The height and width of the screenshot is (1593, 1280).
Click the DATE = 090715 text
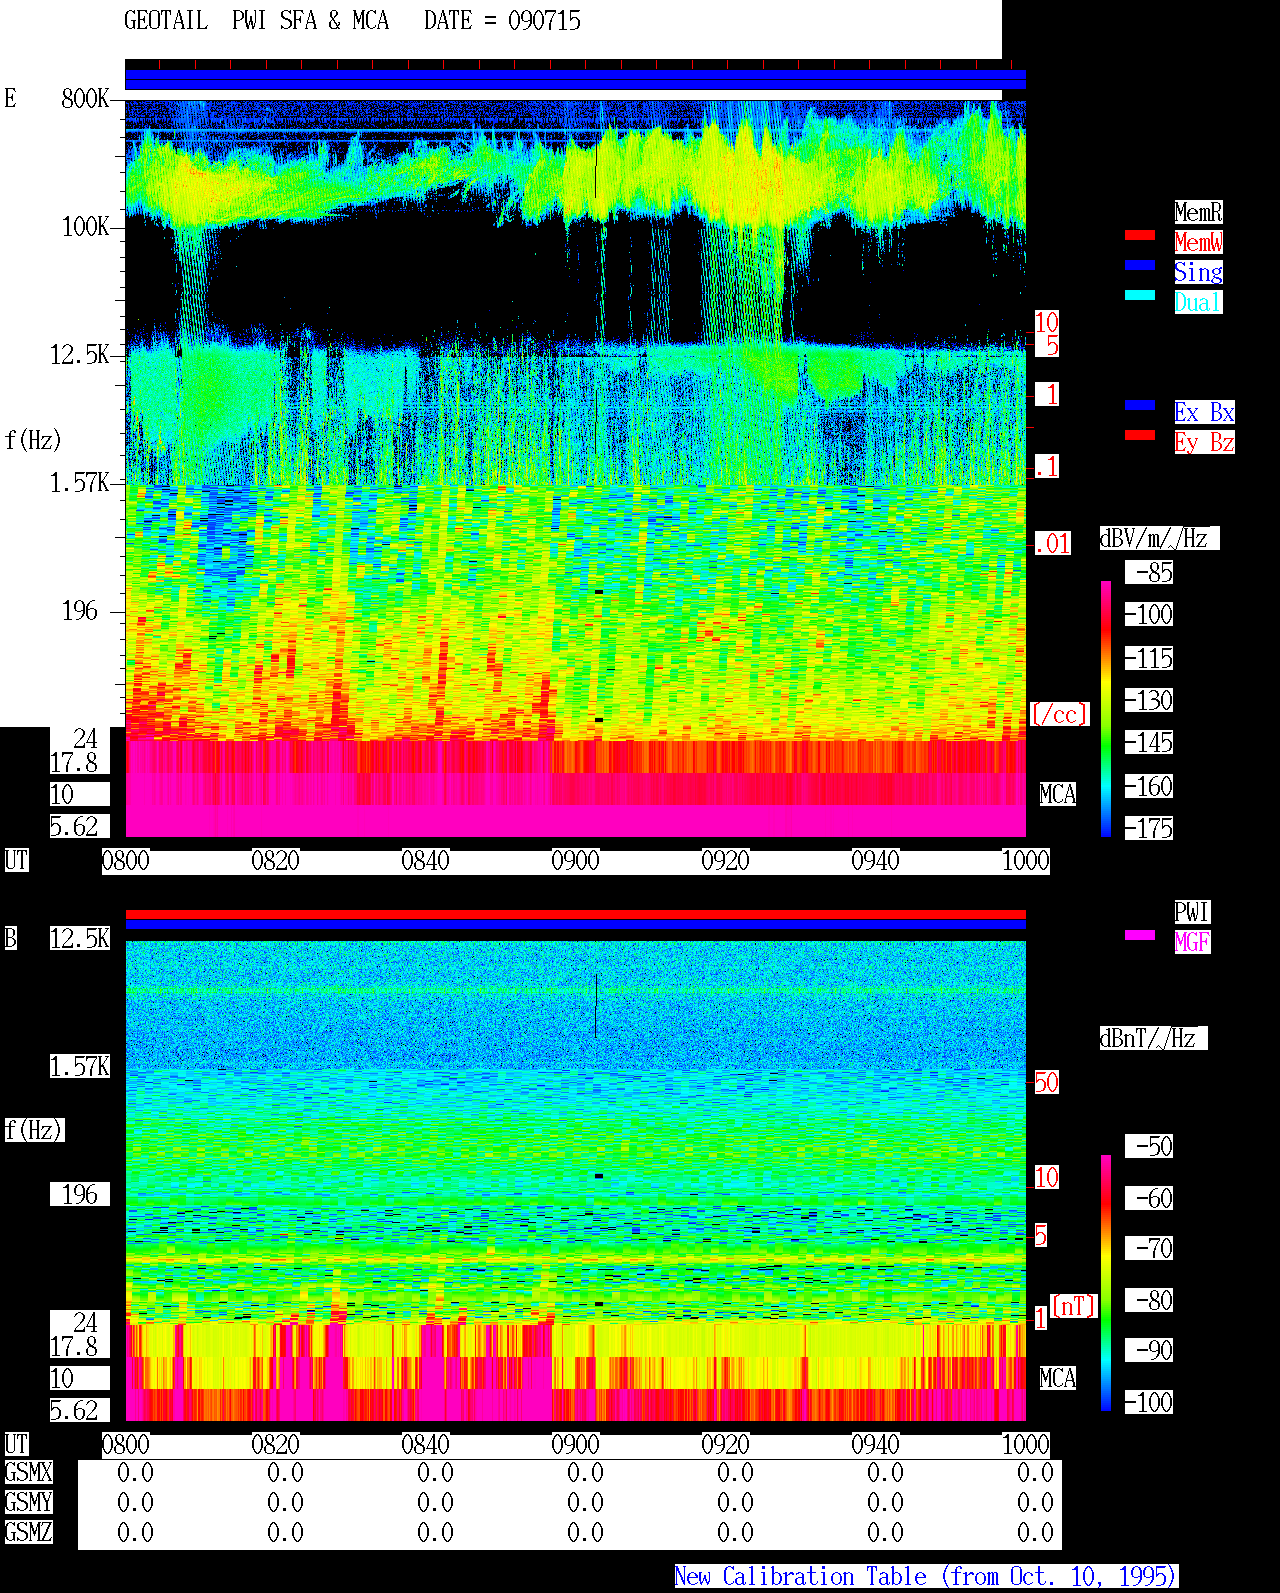(502, 21)
